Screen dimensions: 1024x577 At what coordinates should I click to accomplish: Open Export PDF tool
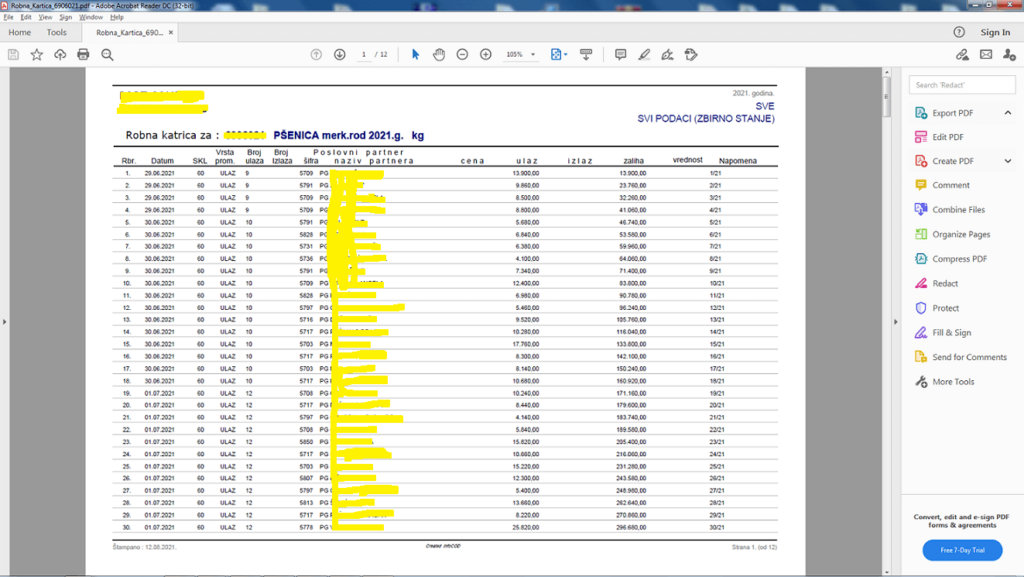click(x=952, y=113)
